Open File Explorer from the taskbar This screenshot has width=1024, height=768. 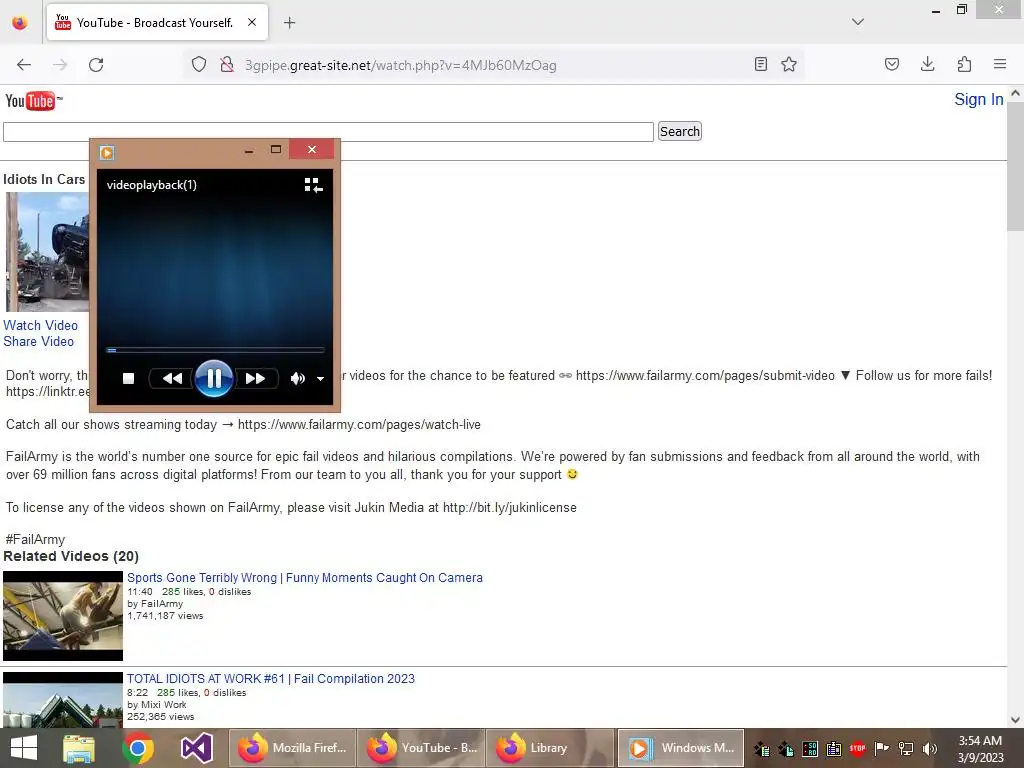pos(79,748)
